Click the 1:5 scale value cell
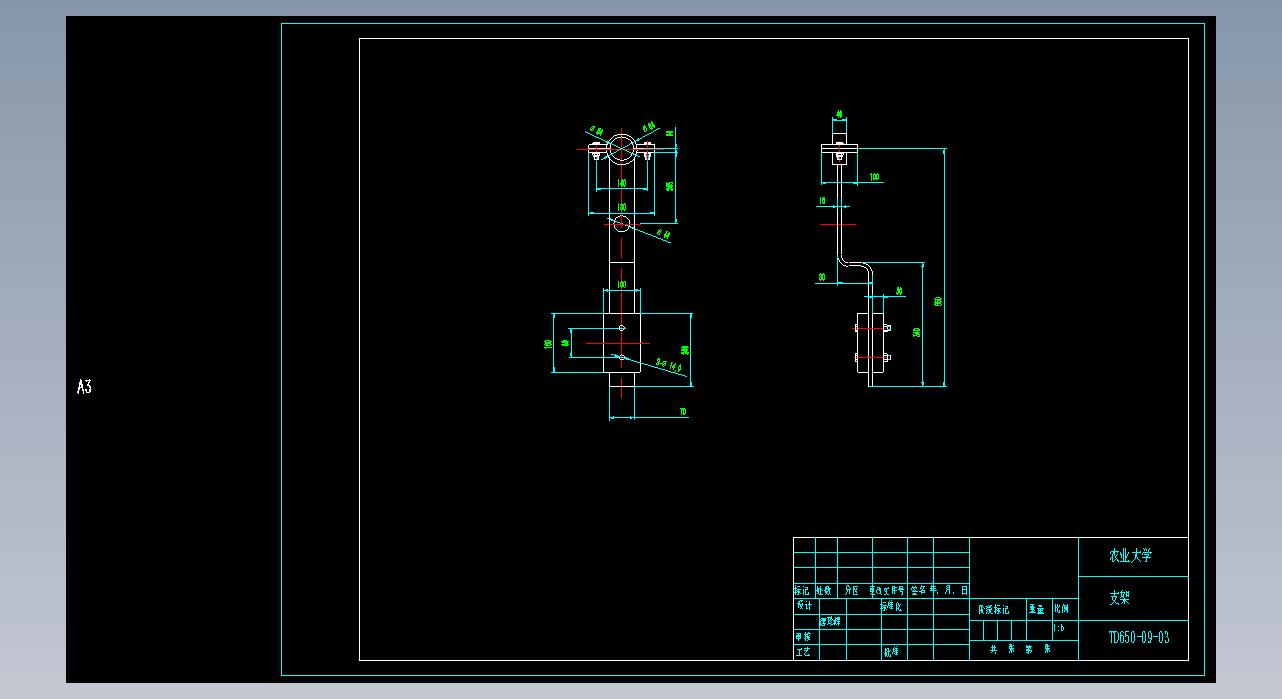Screen dimensions: 1282x699 (x=1058, y=629)
